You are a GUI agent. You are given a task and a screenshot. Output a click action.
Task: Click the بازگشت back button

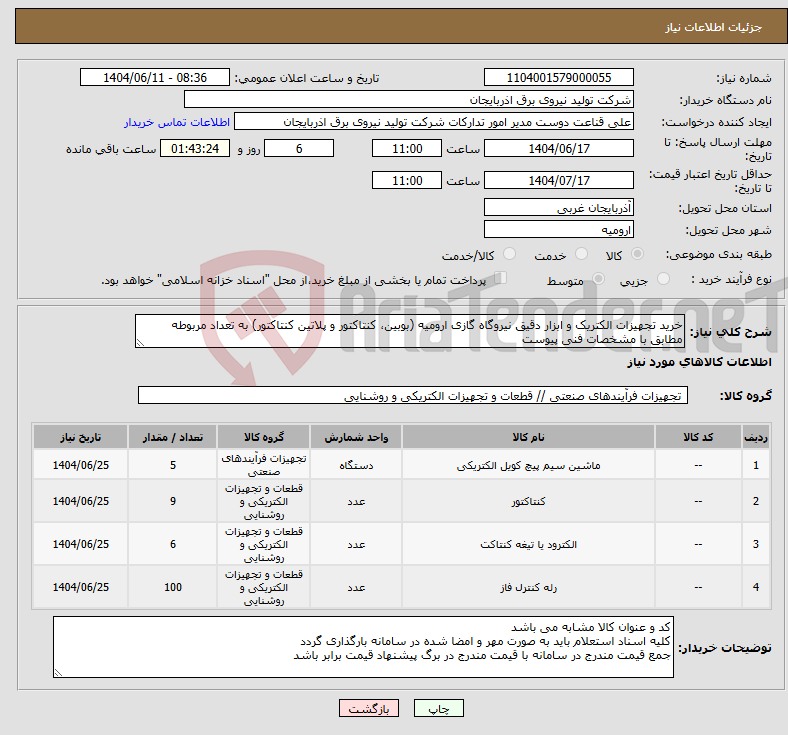point(369,708)
